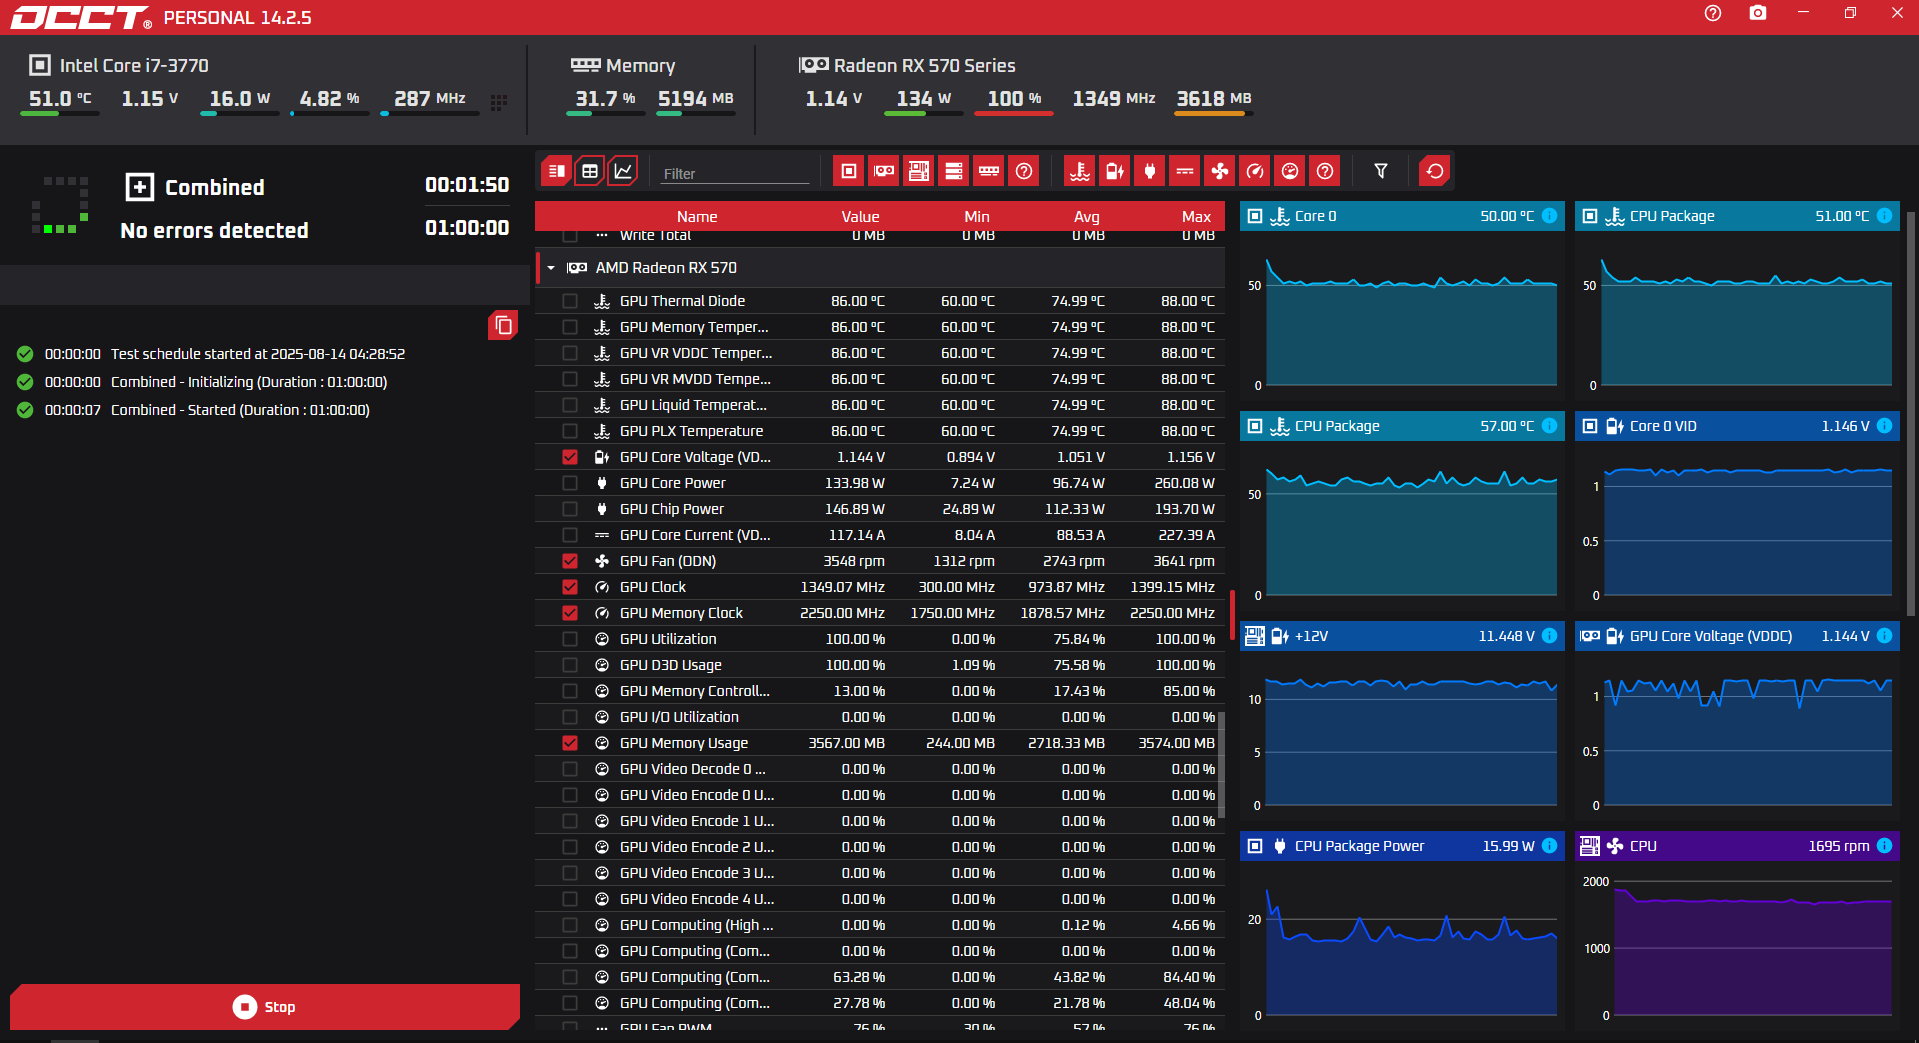
Task: Toggle the voltage sensor type filter
Action: 1115,171
